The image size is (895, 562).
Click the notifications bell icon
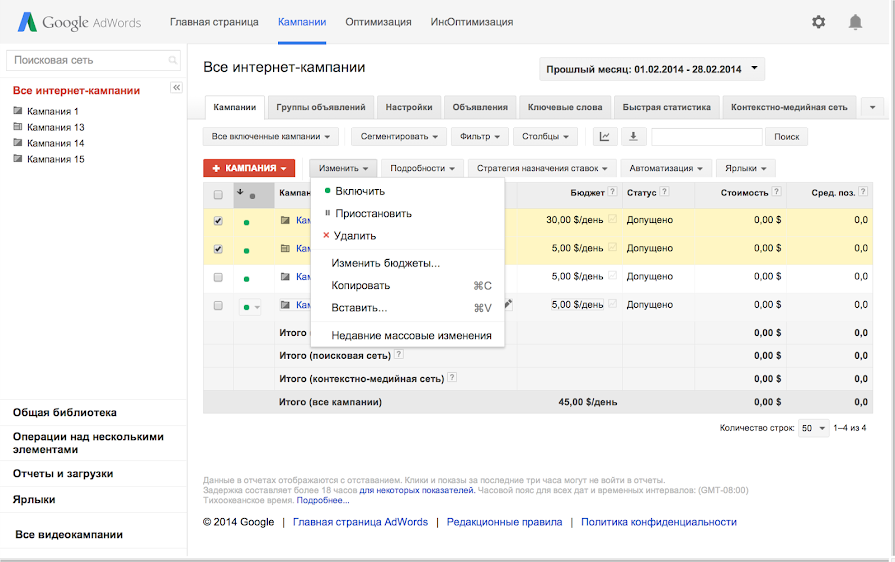[855, 22]
